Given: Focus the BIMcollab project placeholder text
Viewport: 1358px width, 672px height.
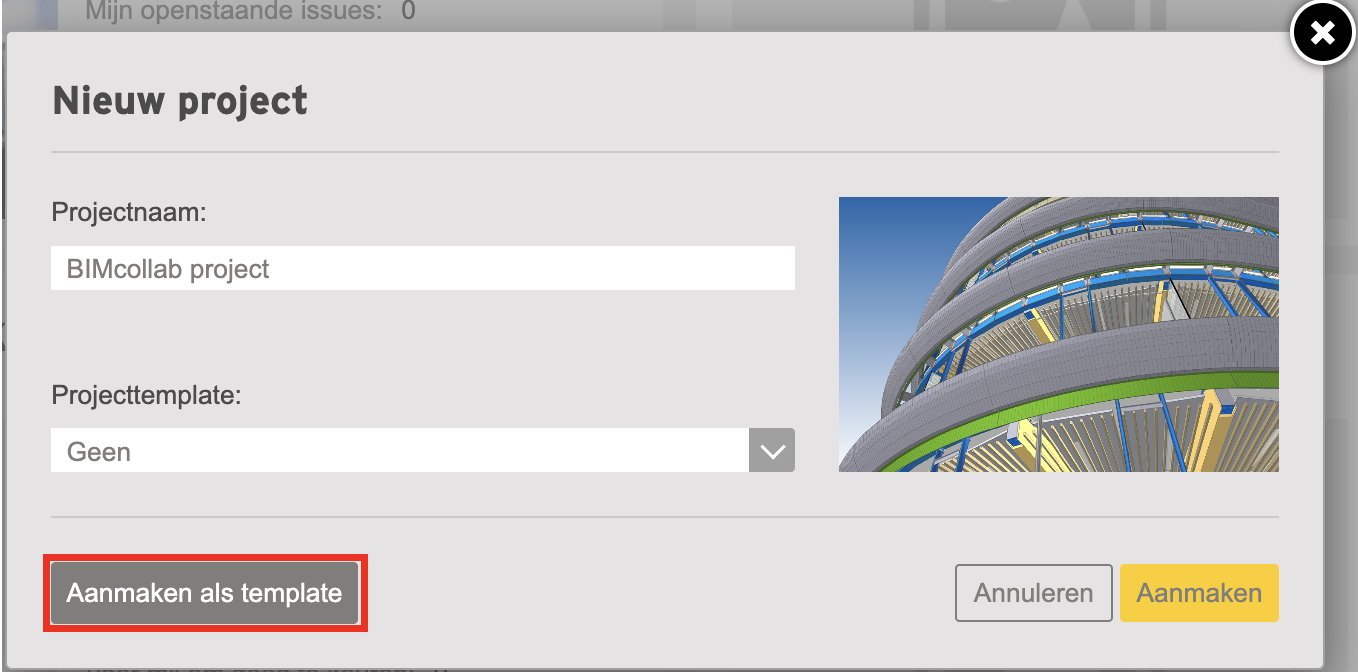Looking at the screenshot, I should click(168, 269).
